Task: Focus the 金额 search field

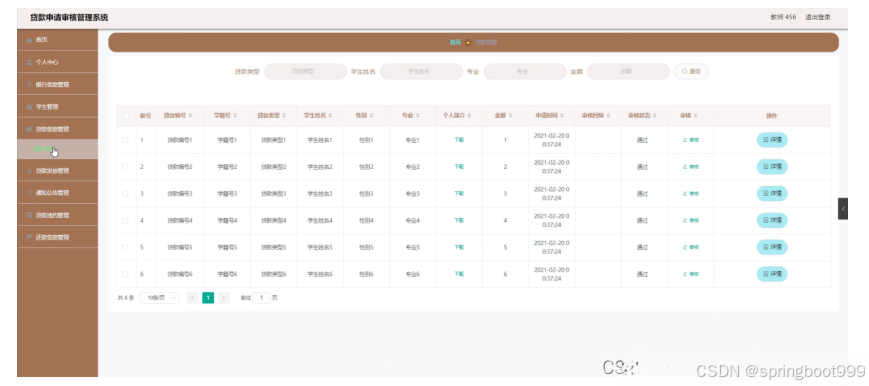Action: click(x=628, y=72)
